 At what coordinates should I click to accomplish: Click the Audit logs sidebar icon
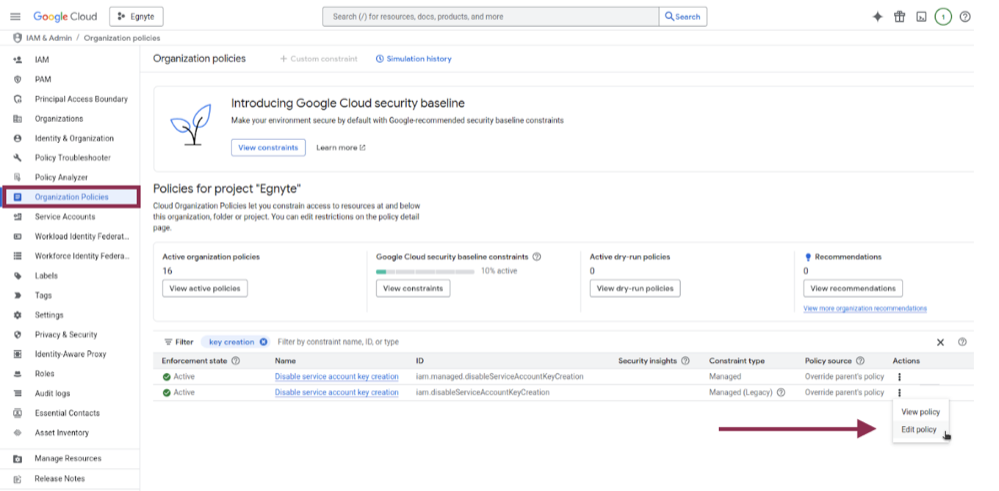18,394
